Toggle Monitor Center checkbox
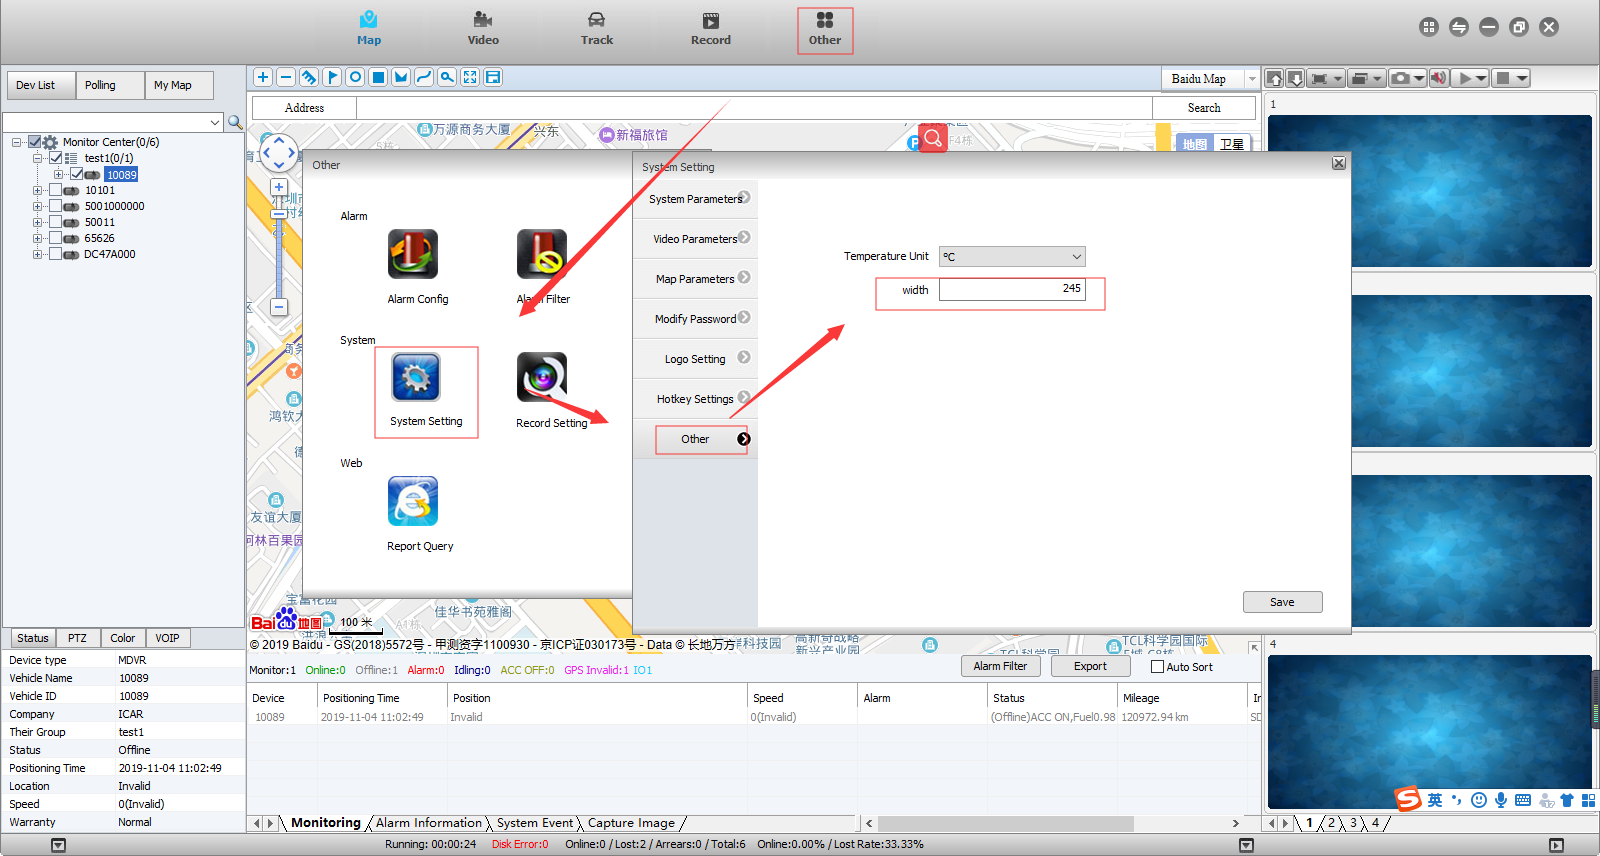 click(x=35, y=142)
